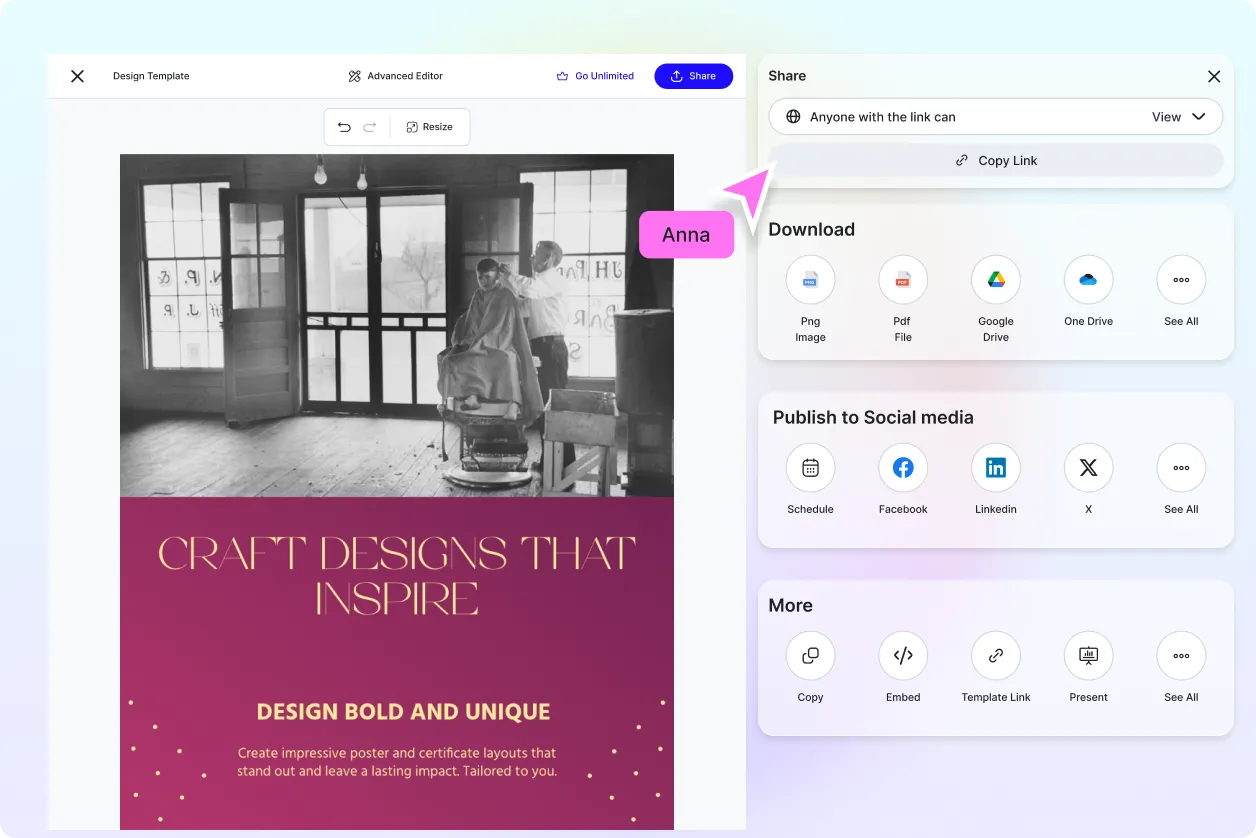Open the Advanced Editor
Viewport: 1256px width, 838px height.
pos(395,76)
